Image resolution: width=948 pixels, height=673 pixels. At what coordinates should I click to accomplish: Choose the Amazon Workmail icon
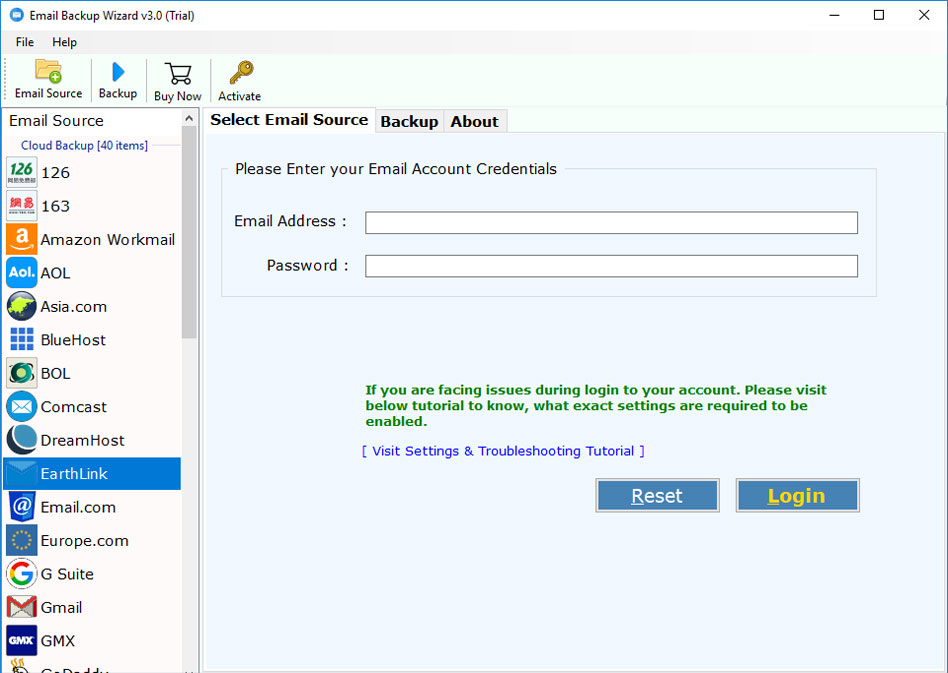click(20, 239)
